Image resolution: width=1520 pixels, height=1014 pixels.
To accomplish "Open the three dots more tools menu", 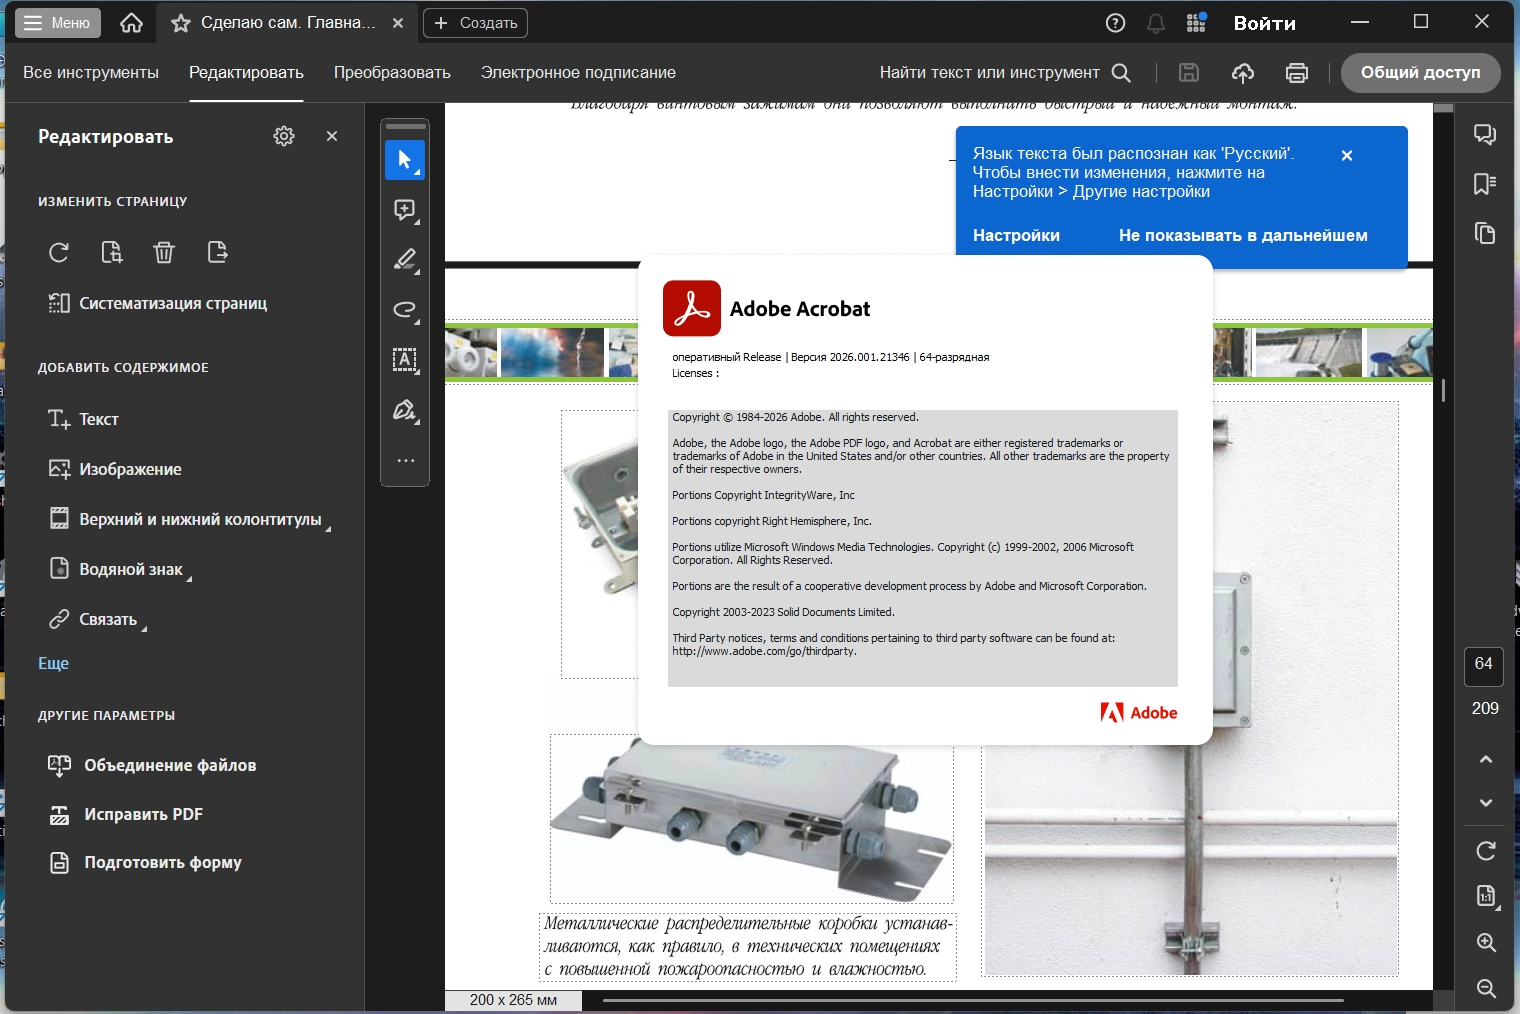I will 405,461.
